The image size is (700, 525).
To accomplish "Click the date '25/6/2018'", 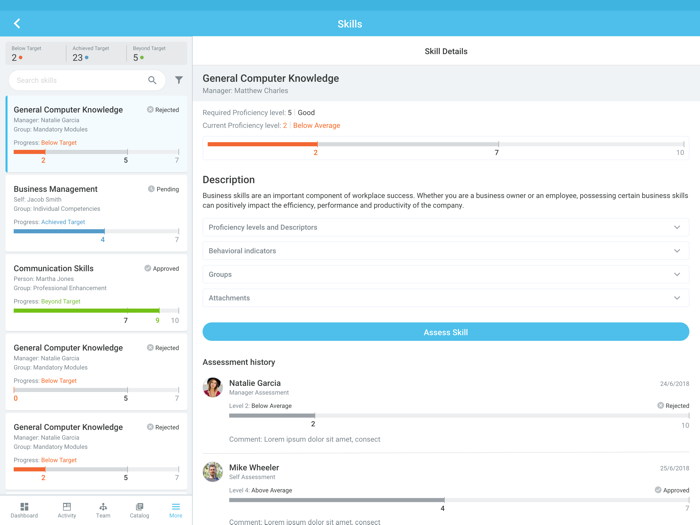I will click(674, 468).
